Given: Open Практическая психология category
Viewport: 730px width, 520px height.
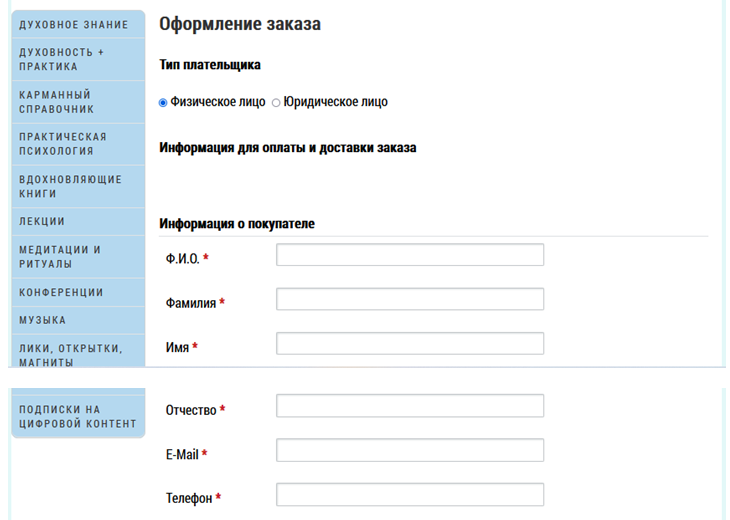Looking at the screenshot, I should [63, 144].
